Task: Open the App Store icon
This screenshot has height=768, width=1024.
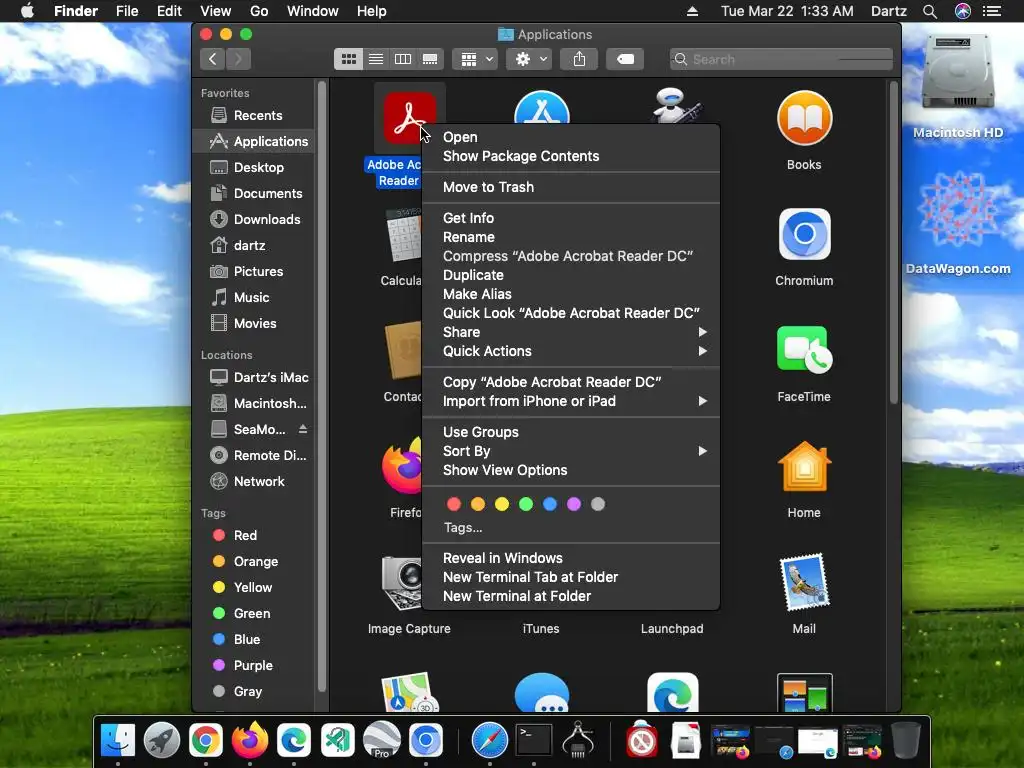Action: tap(541, 108)
